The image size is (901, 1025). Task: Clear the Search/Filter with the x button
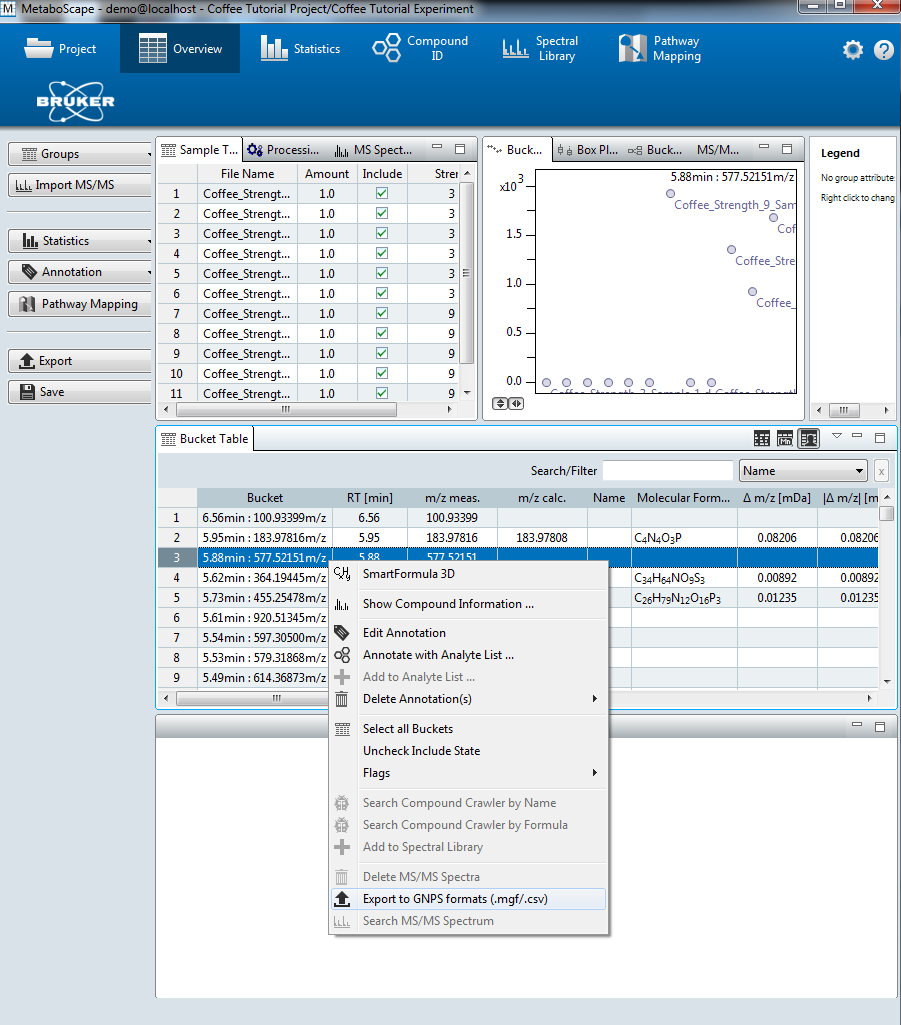coord(881,471)
